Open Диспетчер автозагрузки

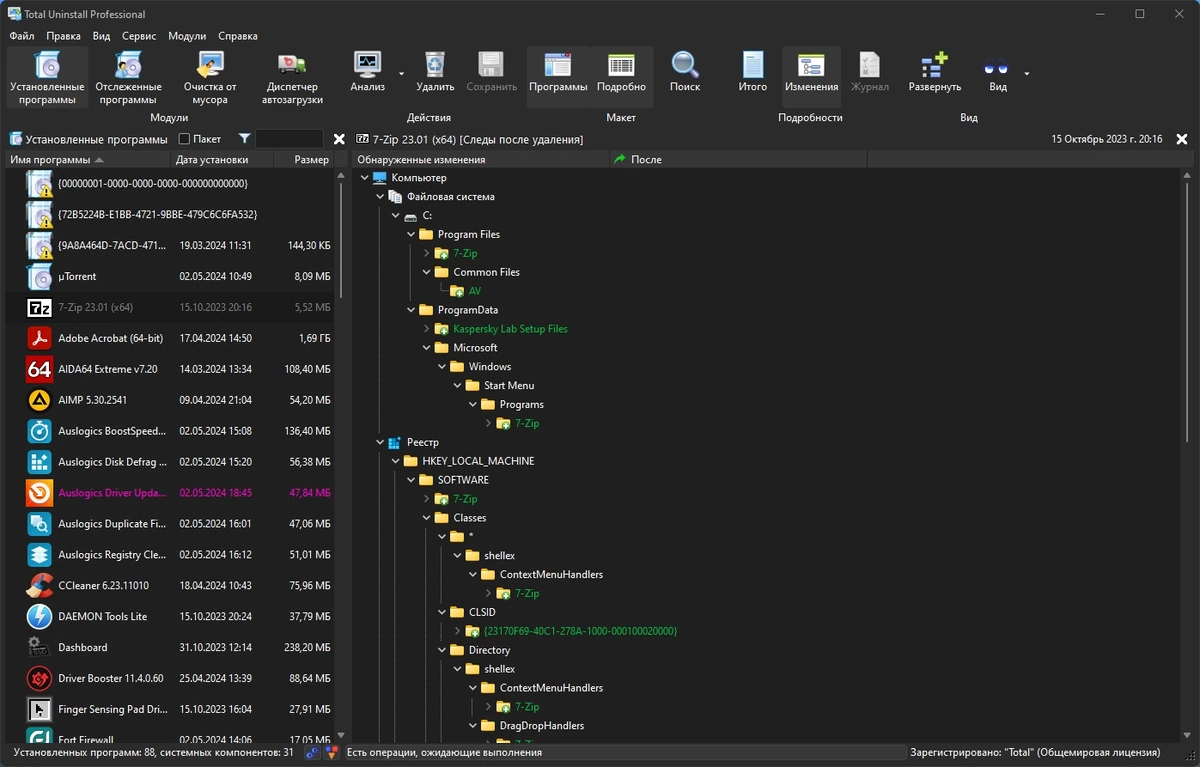click(292, 77)
